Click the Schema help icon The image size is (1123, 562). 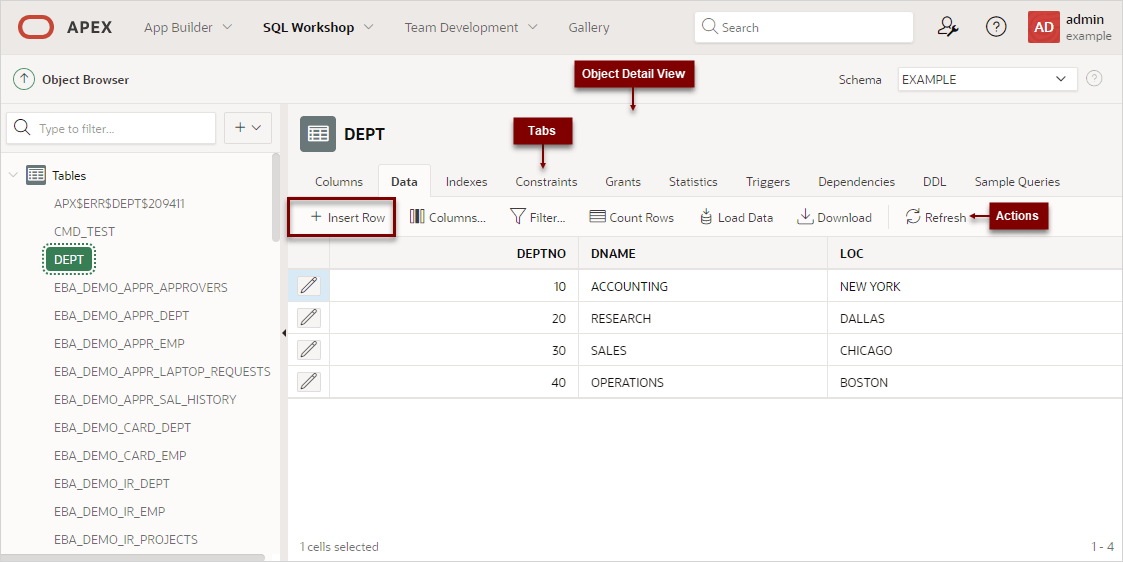pos(1094,79)
